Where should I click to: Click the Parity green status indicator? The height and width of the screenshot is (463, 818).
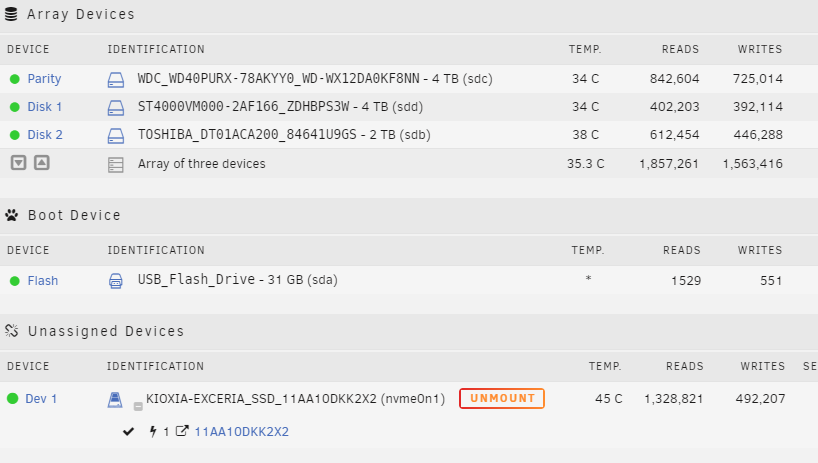pyautogui.click(x=15, y=79)
